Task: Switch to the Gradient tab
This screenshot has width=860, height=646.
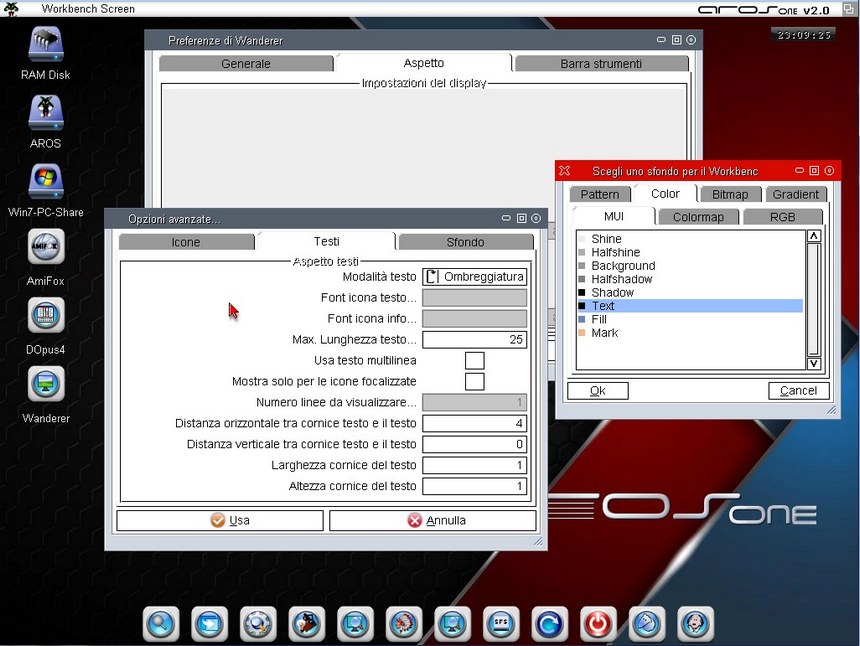Action: pyautogui.click(x=796, y=194)
